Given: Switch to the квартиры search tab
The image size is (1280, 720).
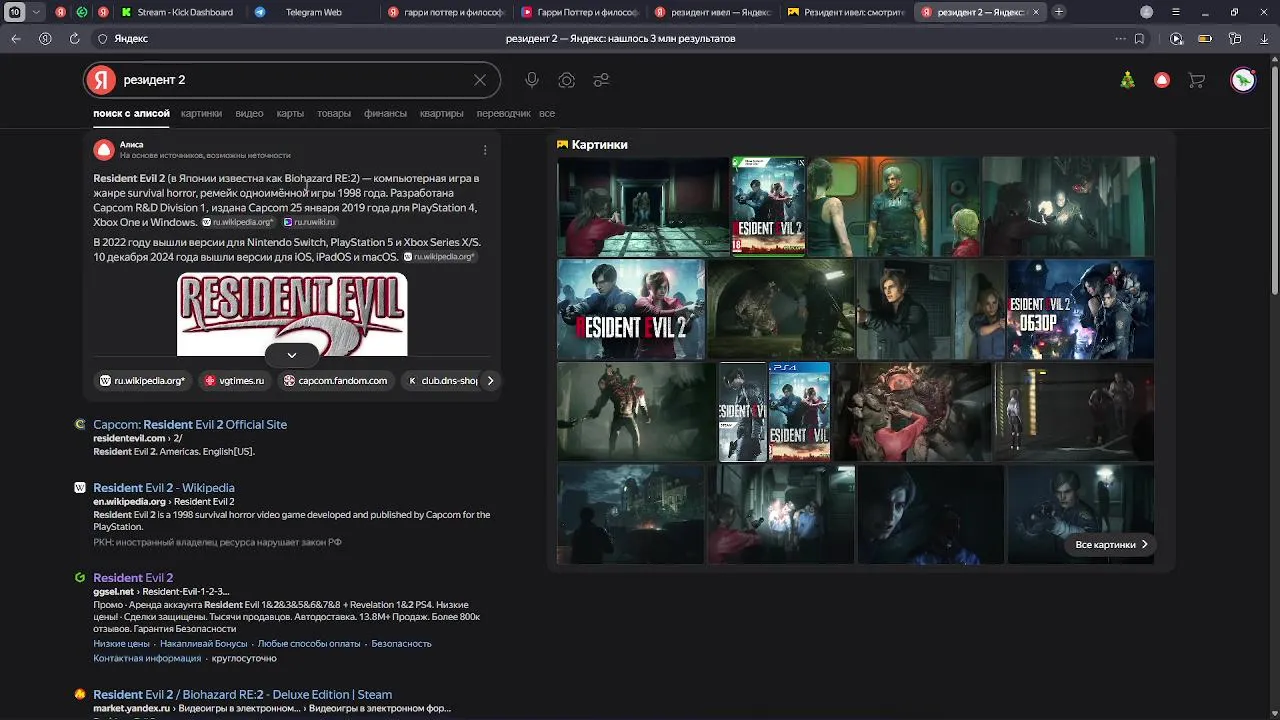Looking at the screenshot, I should coord(441,113).
